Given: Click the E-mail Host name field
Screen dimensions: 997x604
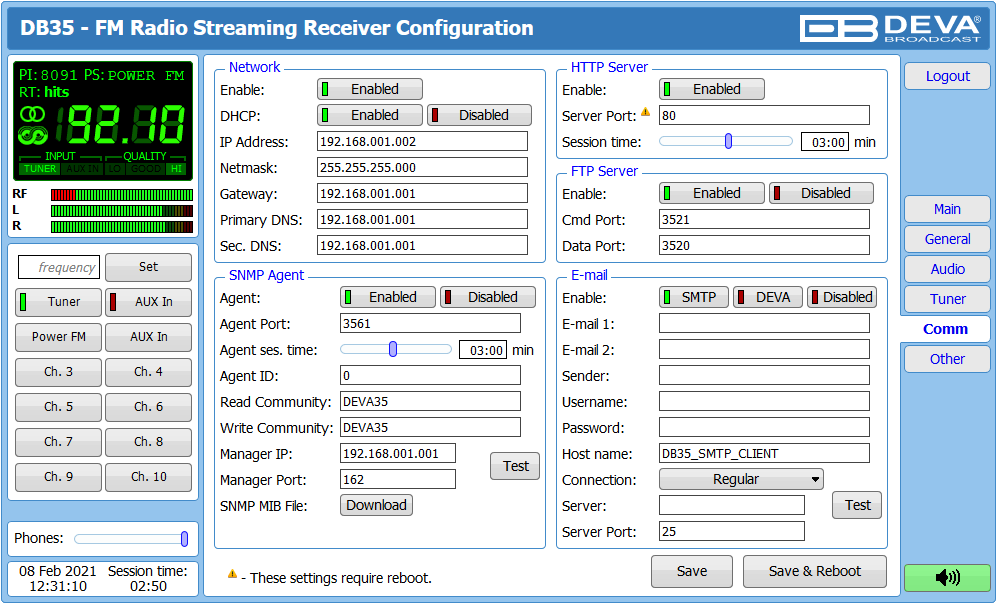Looking at the screenshot, I should [x=764, y=453].
